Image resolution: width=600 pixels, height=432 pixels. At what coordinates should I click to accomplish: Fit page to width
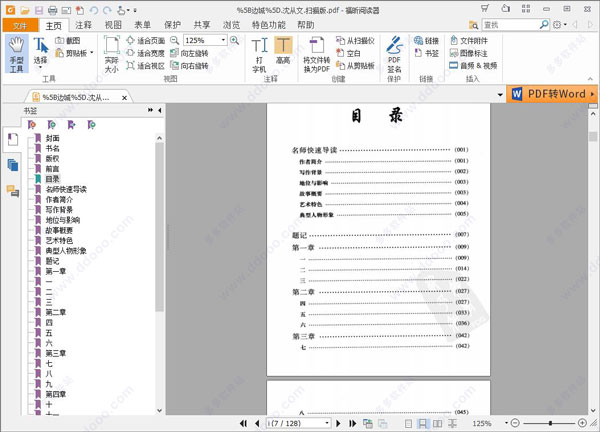[x=146, y=53]
